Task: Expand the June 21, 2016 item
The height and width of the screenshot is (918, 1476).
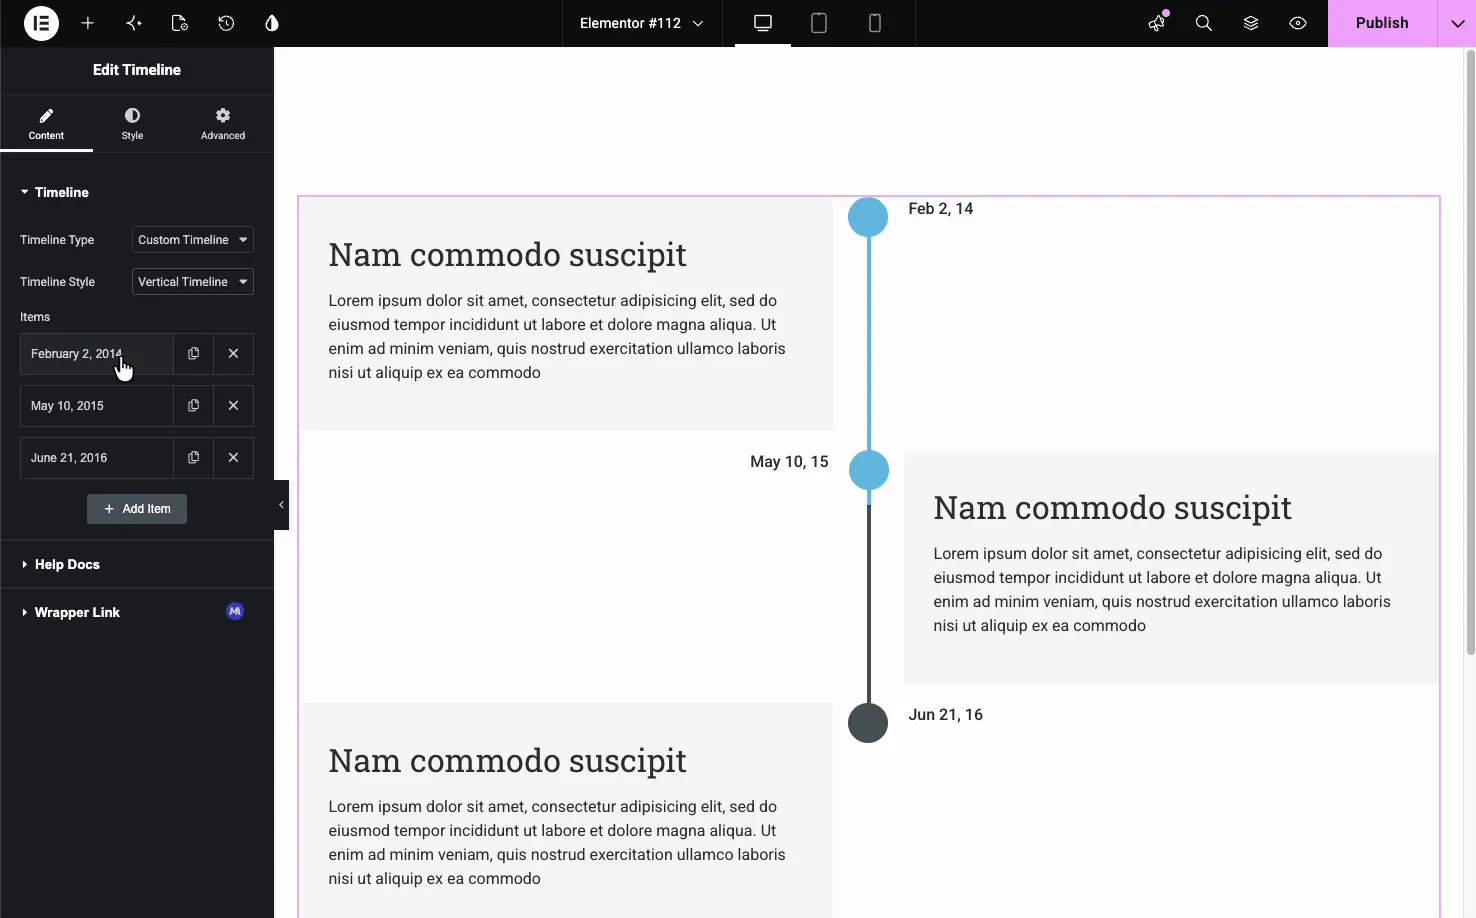Action: click(97, 458)
